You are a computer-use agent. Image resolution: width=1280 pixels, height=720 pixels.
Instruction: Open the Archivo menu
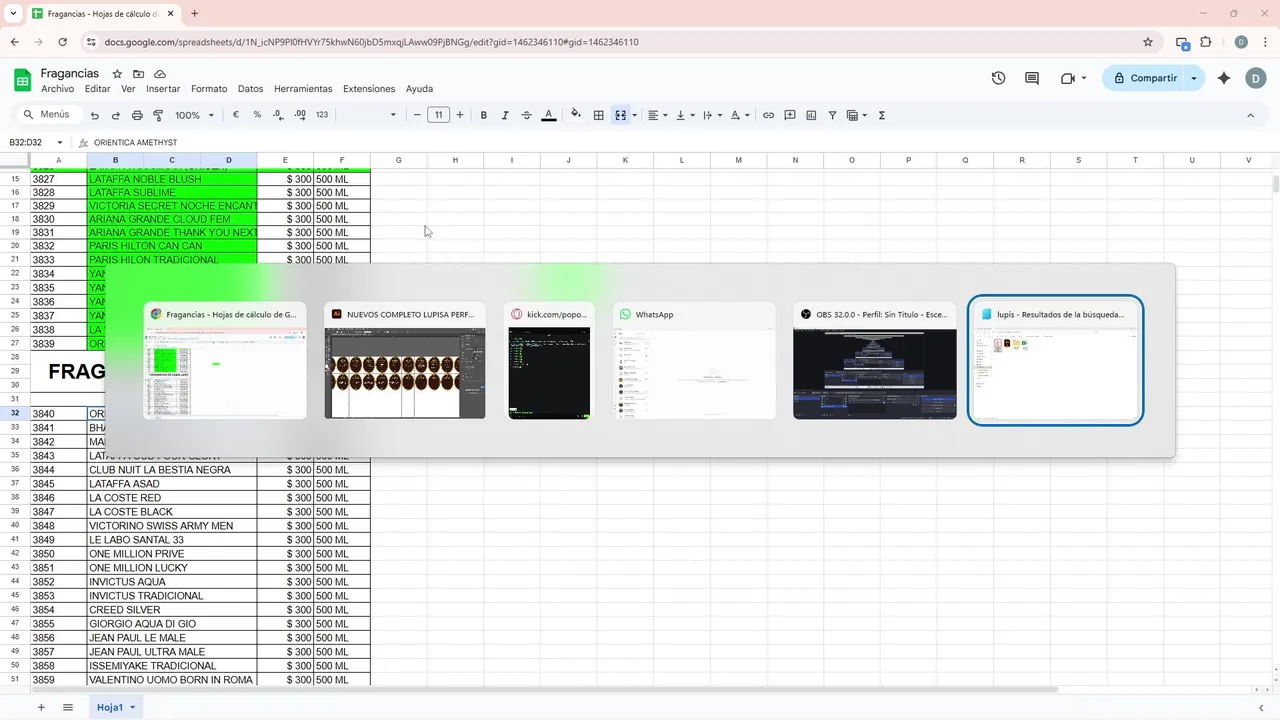pos(58,89)
